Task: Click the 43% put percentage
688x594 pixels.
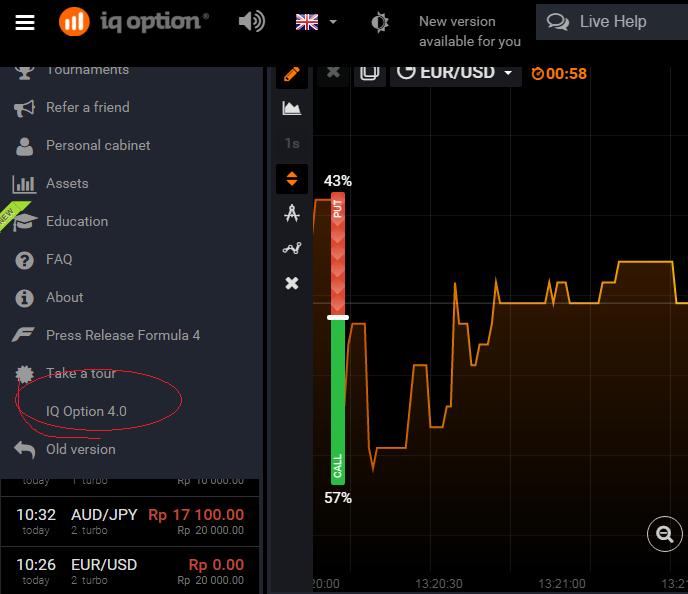Action: coord(338,181)
